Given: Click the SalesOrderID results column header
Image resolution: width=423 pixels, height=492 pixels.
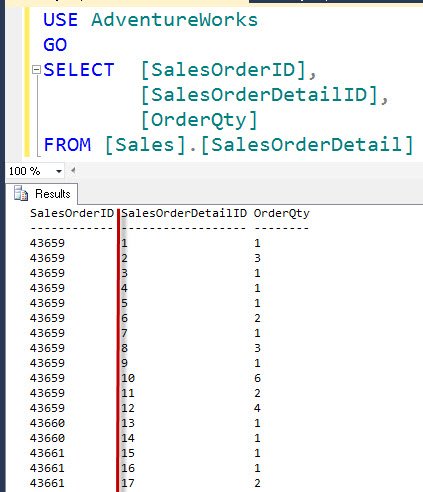Looking at the screenshot, I should [x=72, y=213].
